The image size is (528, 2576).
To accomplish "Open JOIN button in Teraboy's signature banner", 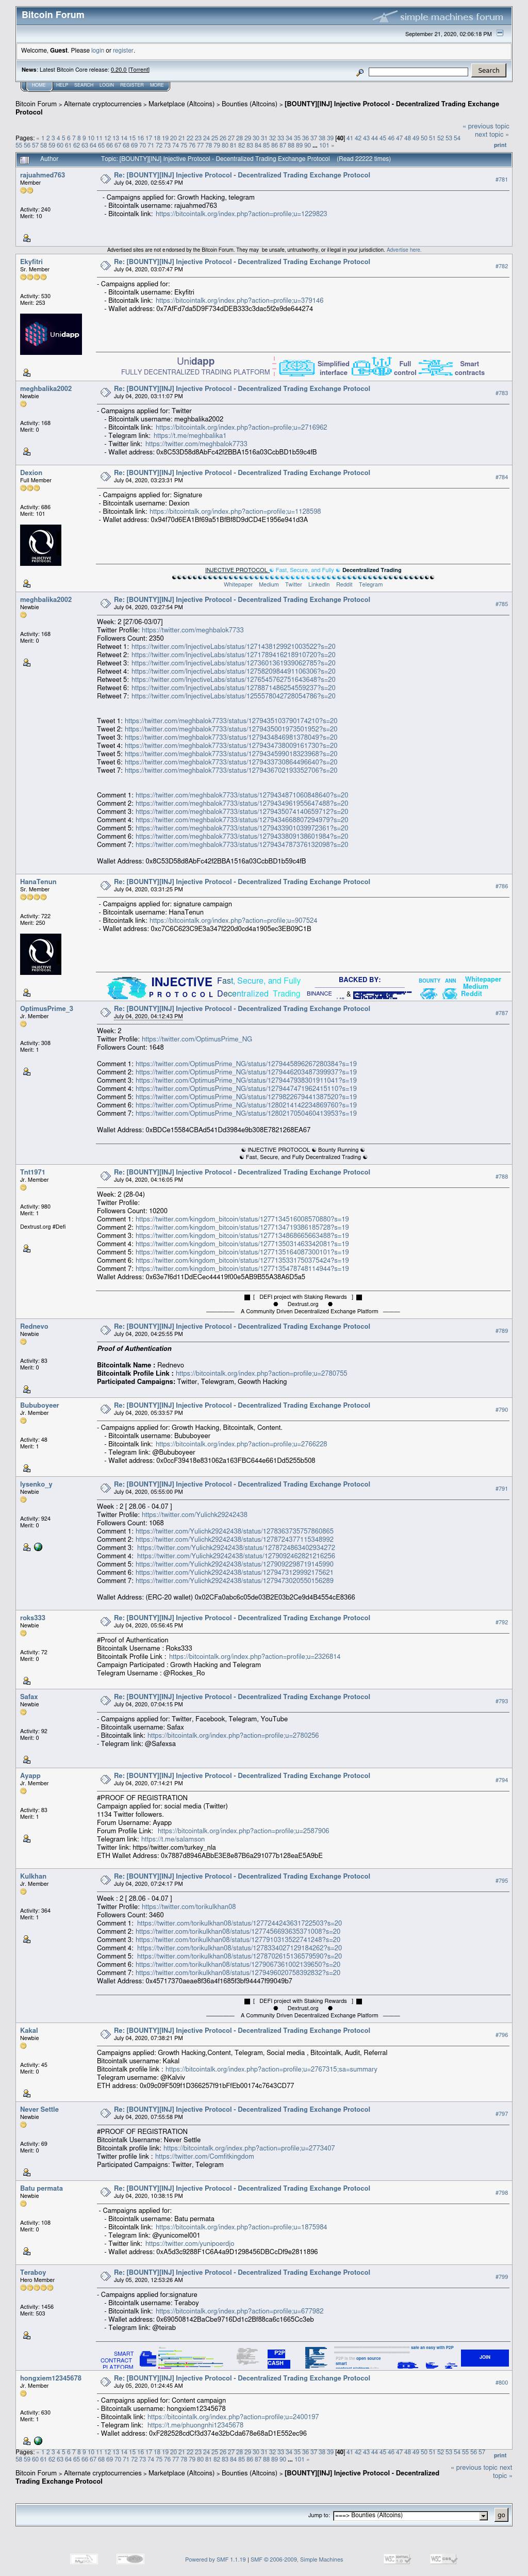I will (x=485, y=2357).
